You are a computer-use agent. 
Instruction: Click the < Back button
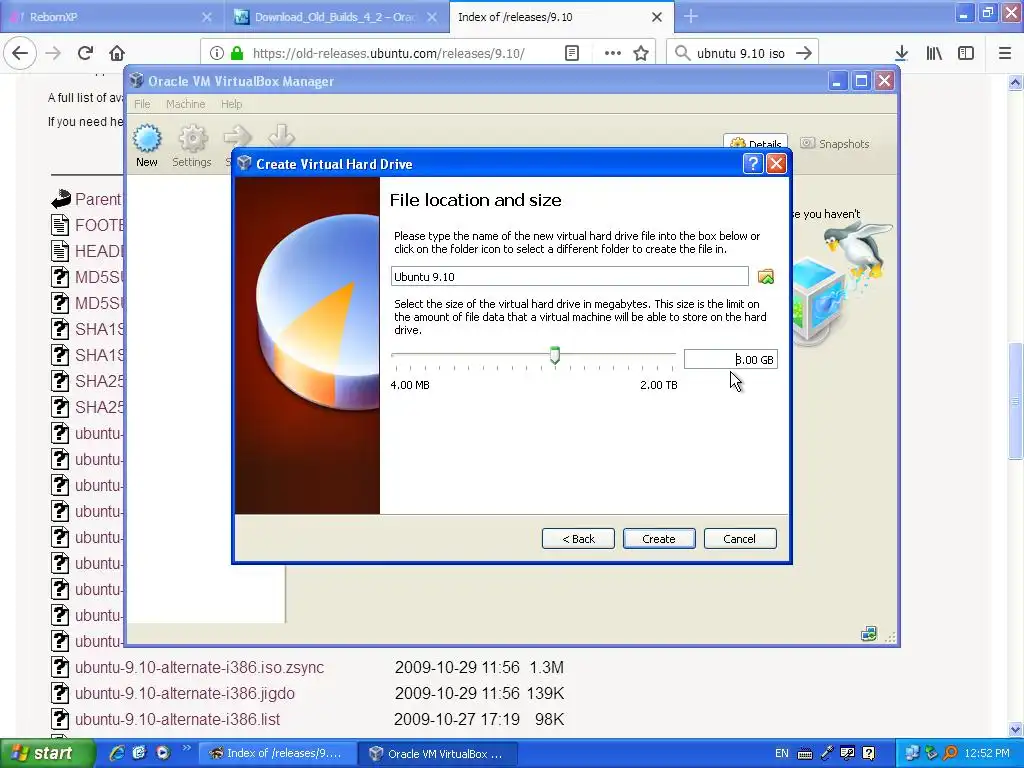tap(578, 539)
